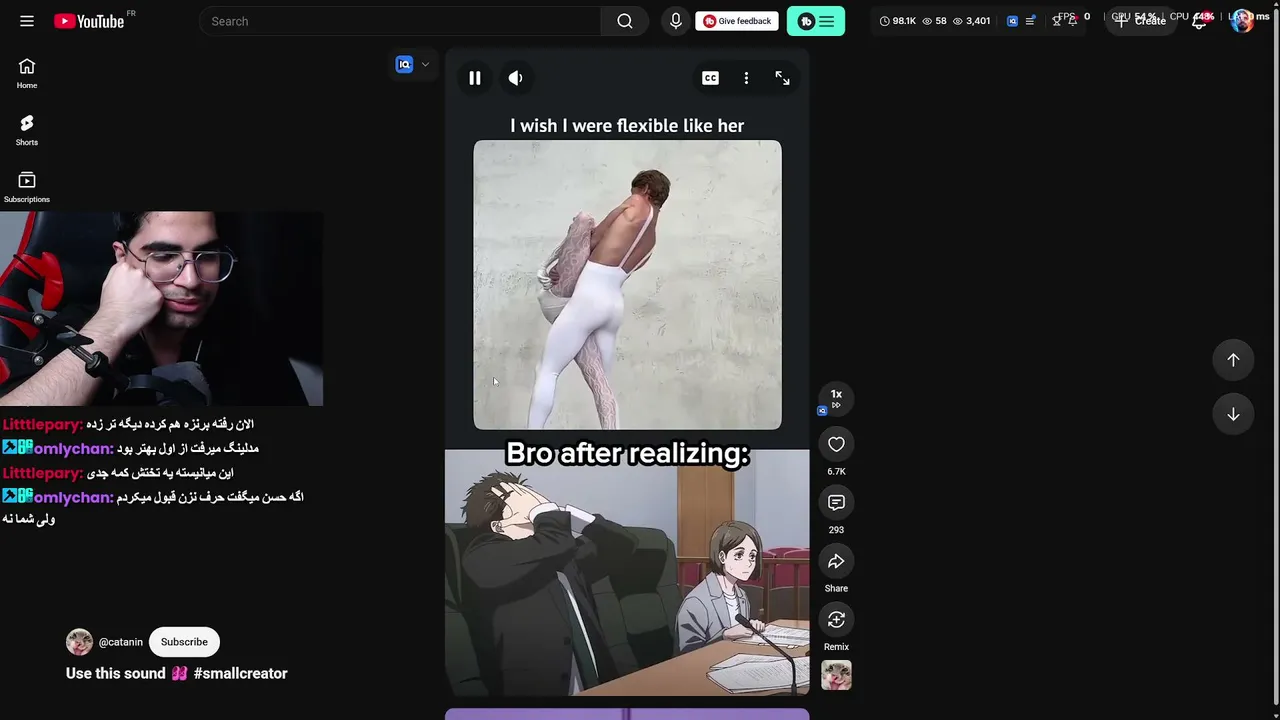Click the Create button in header

(x=1142, y=21)
